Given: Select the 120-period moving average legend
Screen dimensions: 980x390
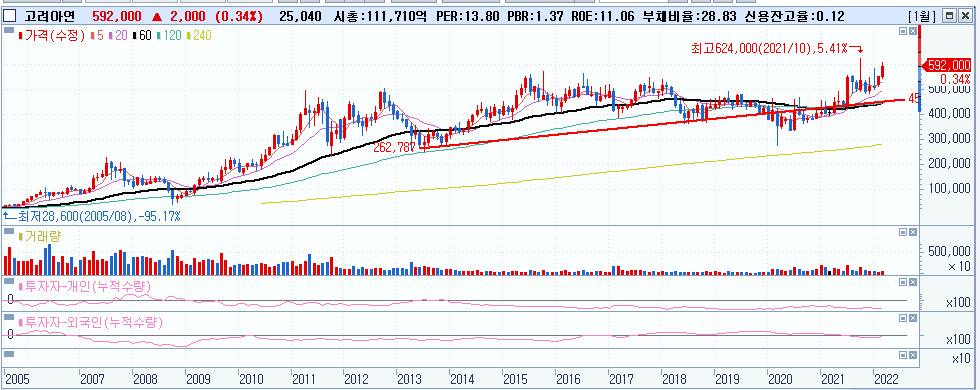Looking at the screenshot, I should [x=169, y=36].
